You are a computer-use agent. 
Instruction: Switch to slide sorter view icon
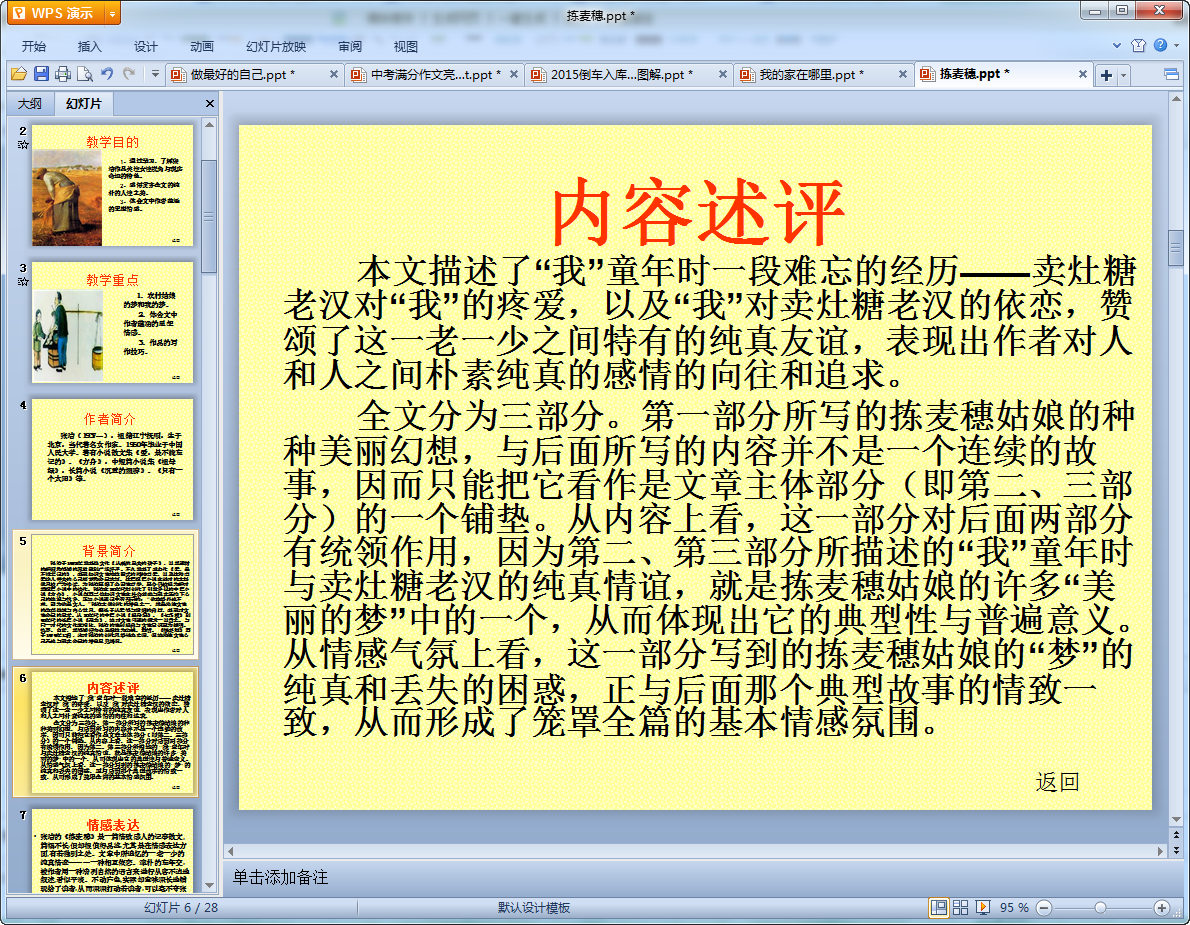click(960, 908)
